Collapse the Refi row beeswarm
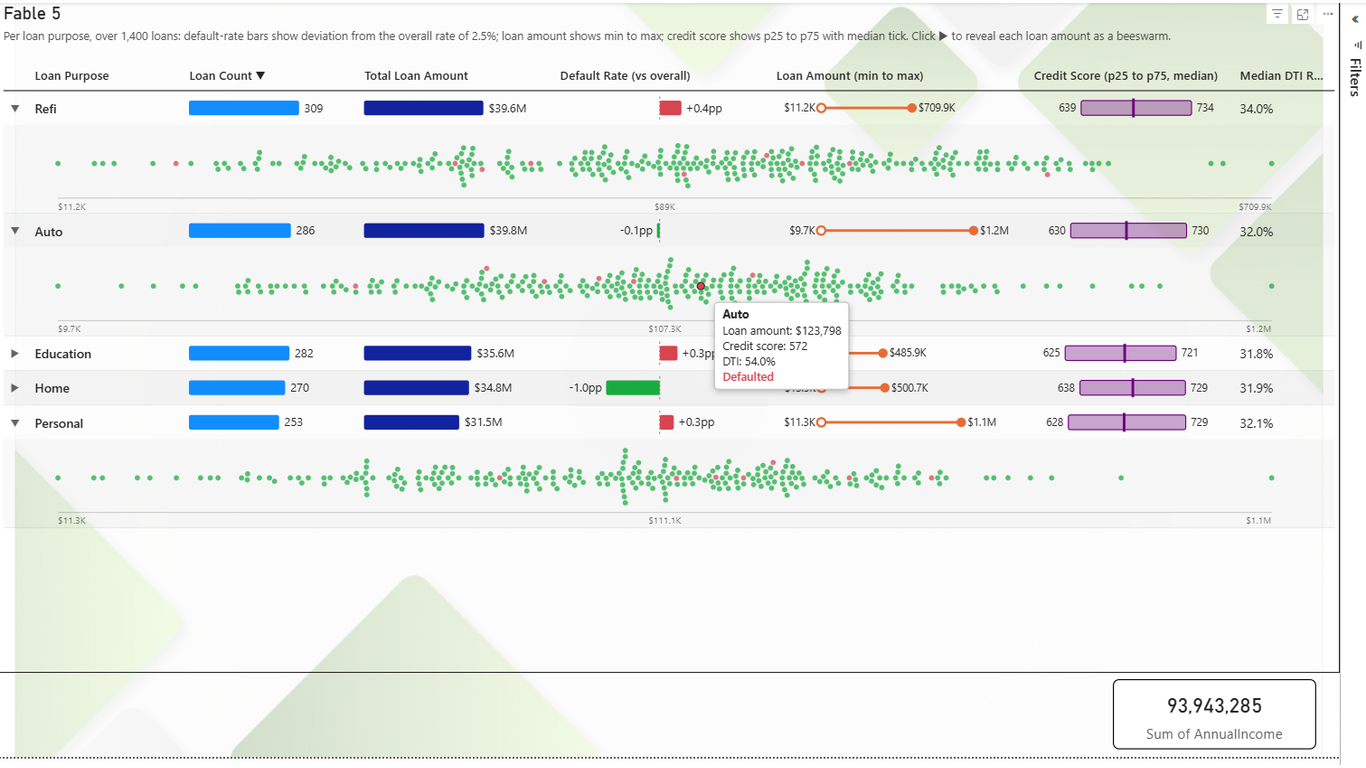 [x=15, y=108]
